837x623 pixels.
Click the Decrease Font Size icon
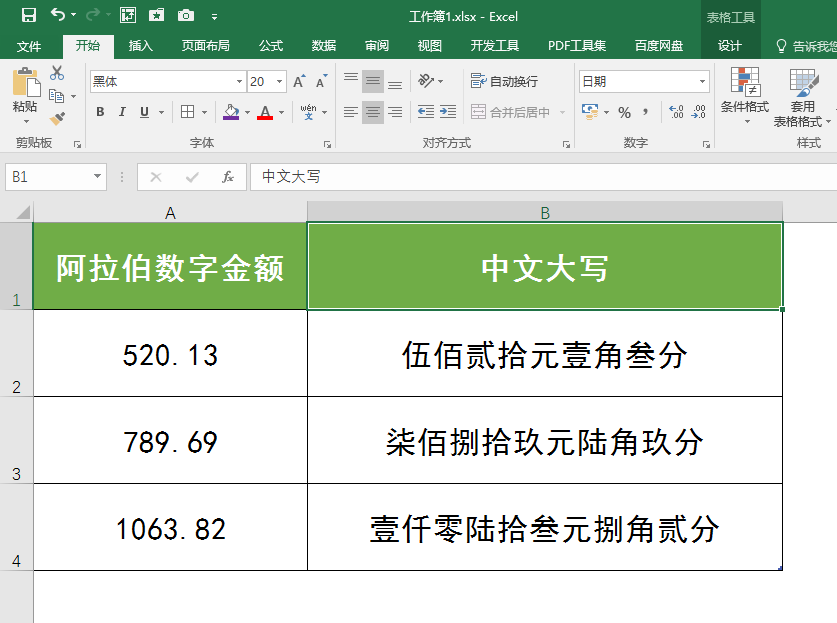click(321, 81)
